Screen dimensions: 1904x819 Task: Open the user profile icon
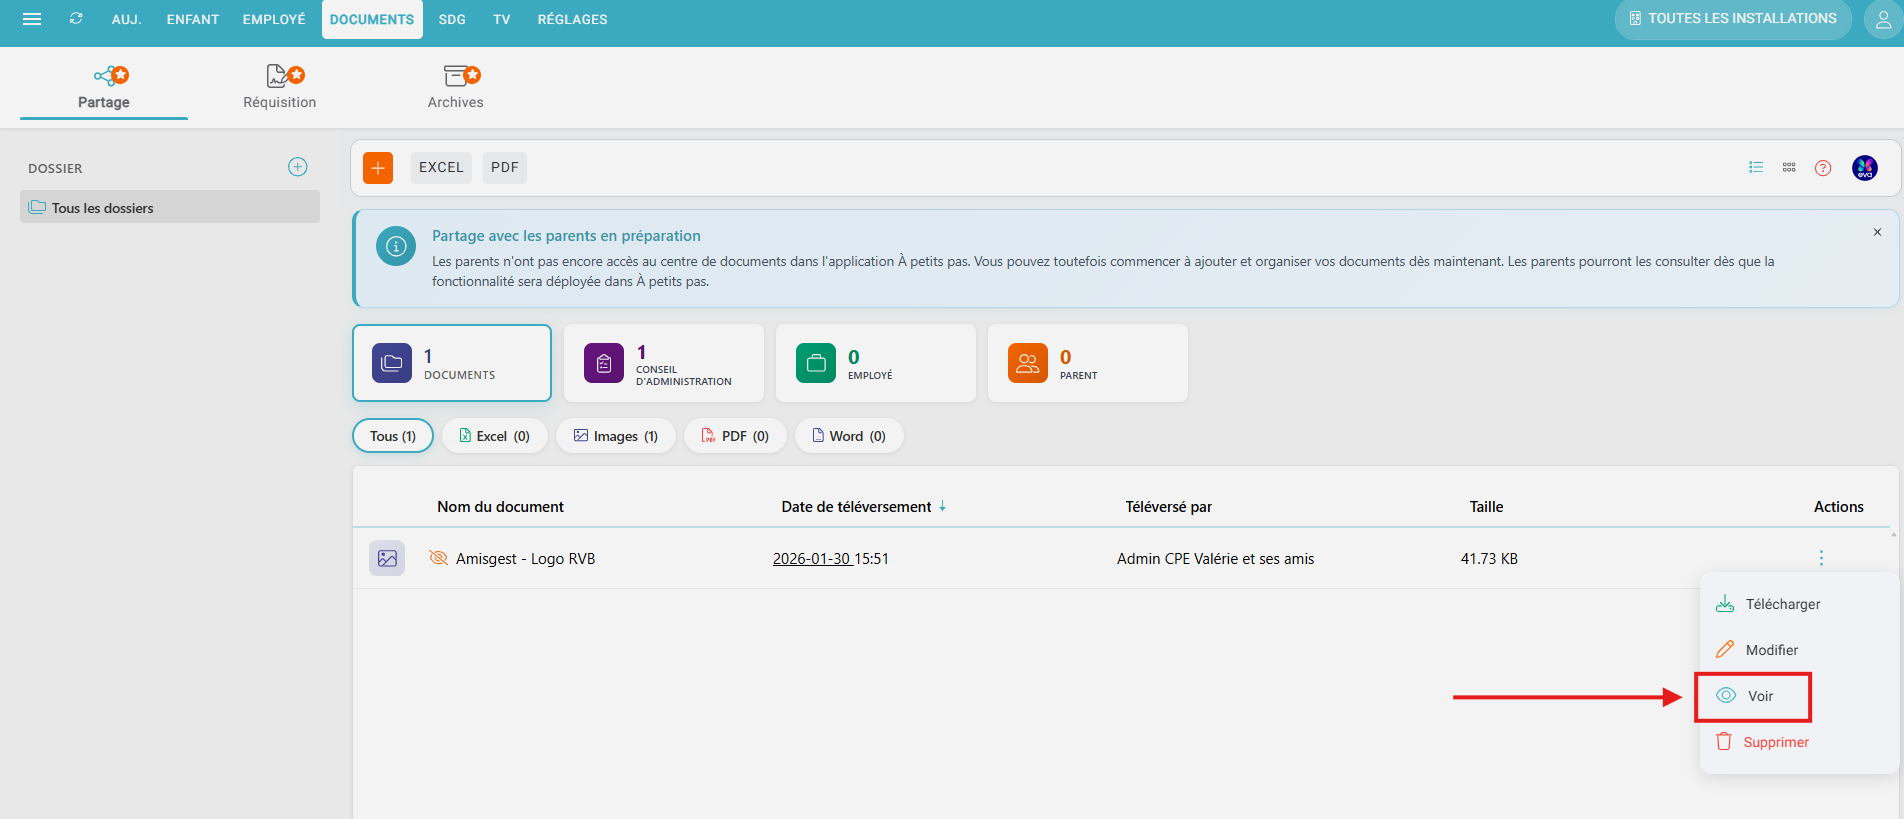(x=1882, y=19)
